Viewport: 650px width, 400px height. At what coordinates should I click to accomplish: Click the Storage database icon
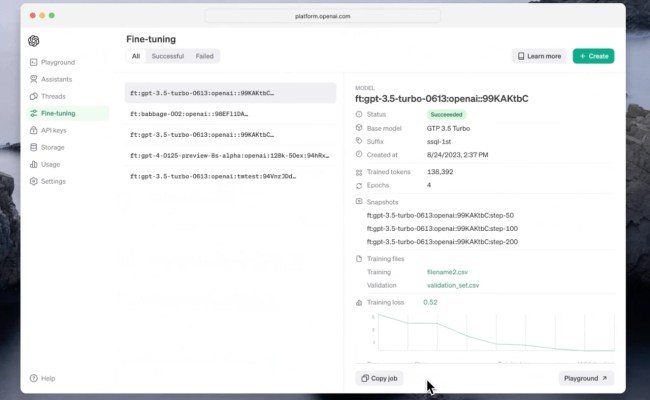[x=34, y=147]
